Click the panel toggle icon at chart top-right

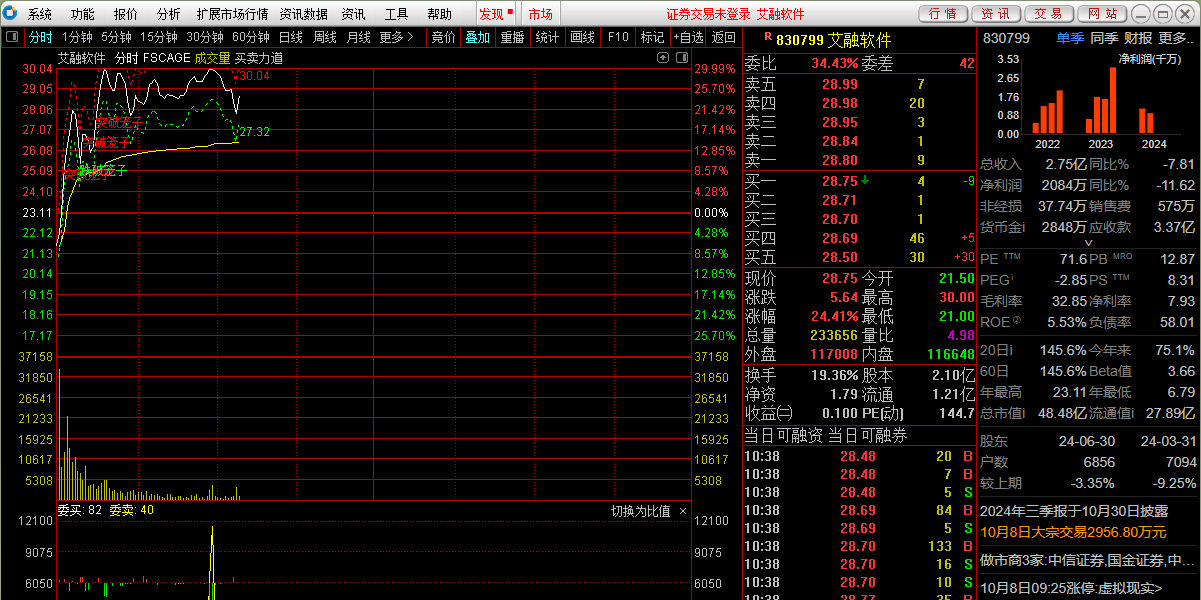[682, 58]
